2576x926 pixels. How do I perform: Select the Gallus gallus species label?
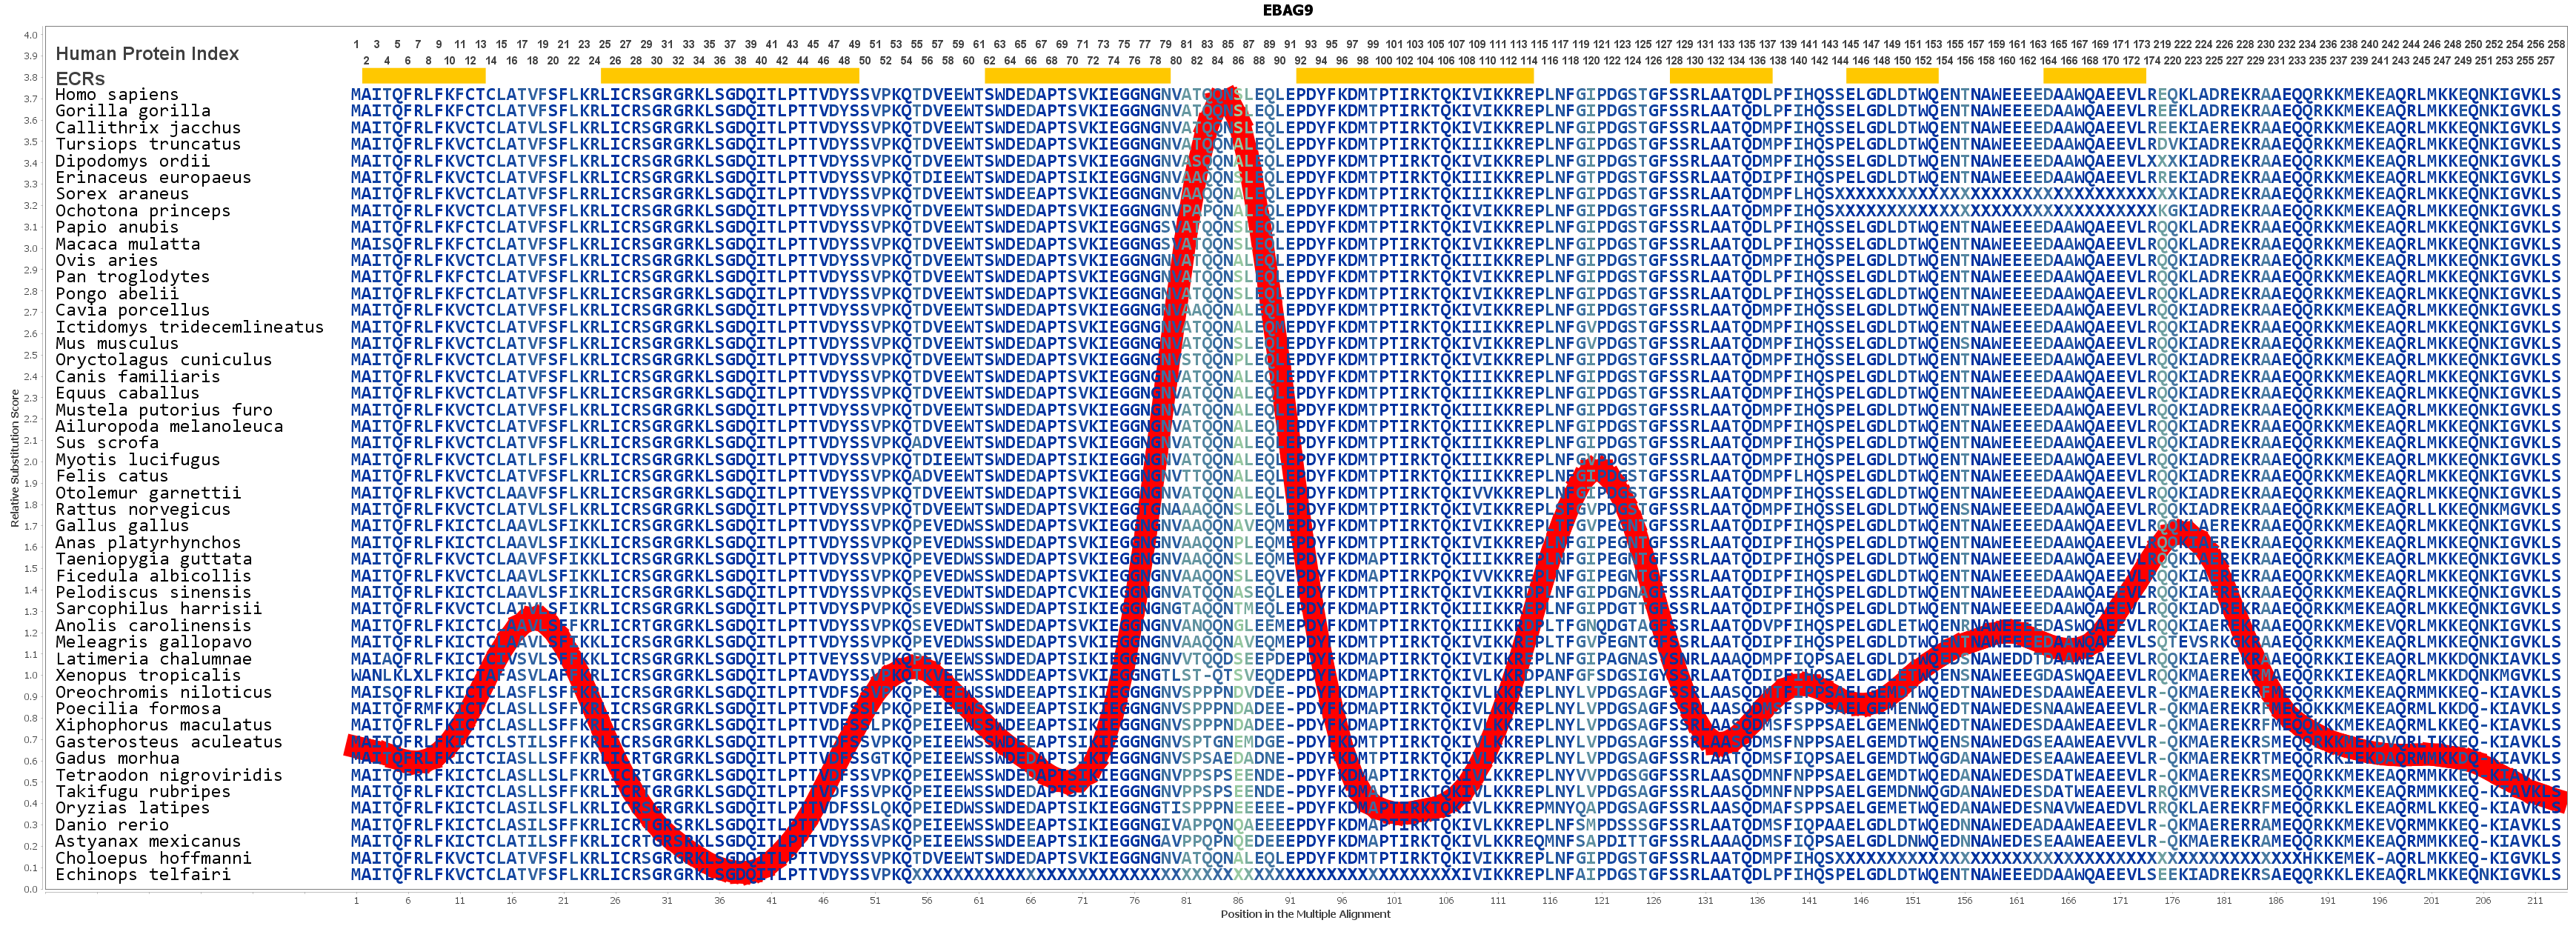(x=122, y=526)
